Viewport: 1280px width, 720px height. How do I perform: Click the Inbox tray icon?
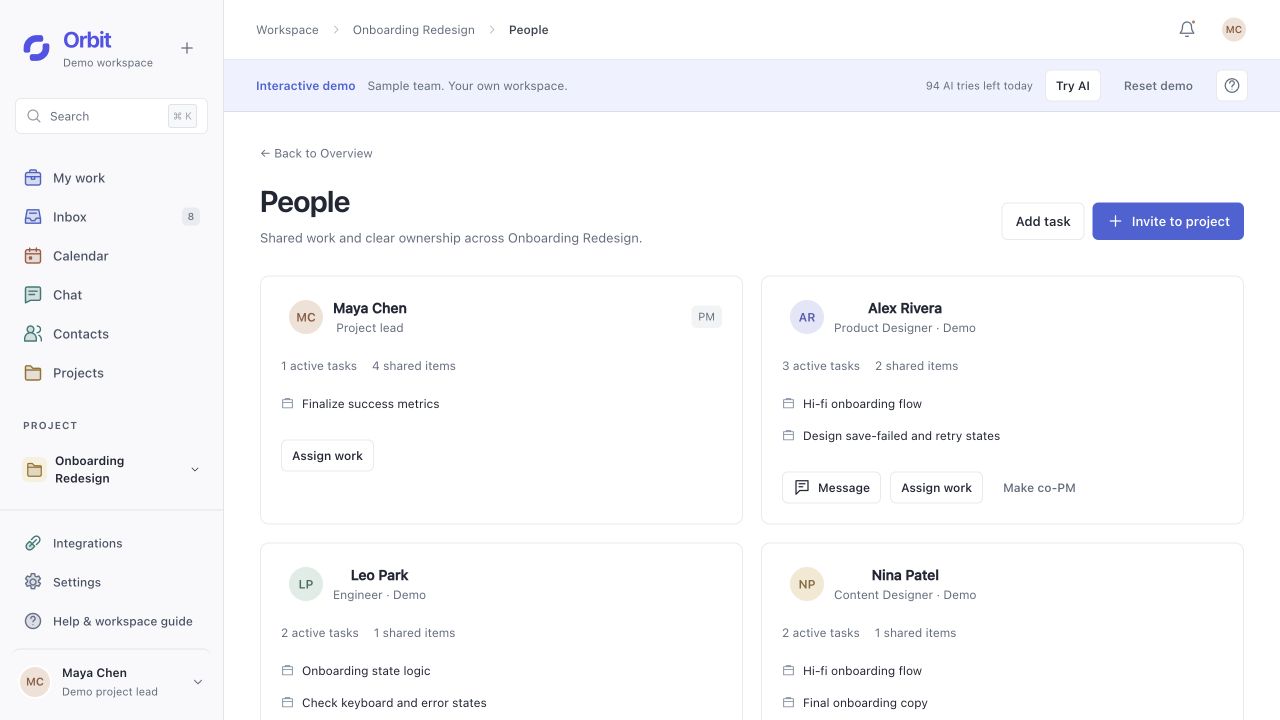33,217
